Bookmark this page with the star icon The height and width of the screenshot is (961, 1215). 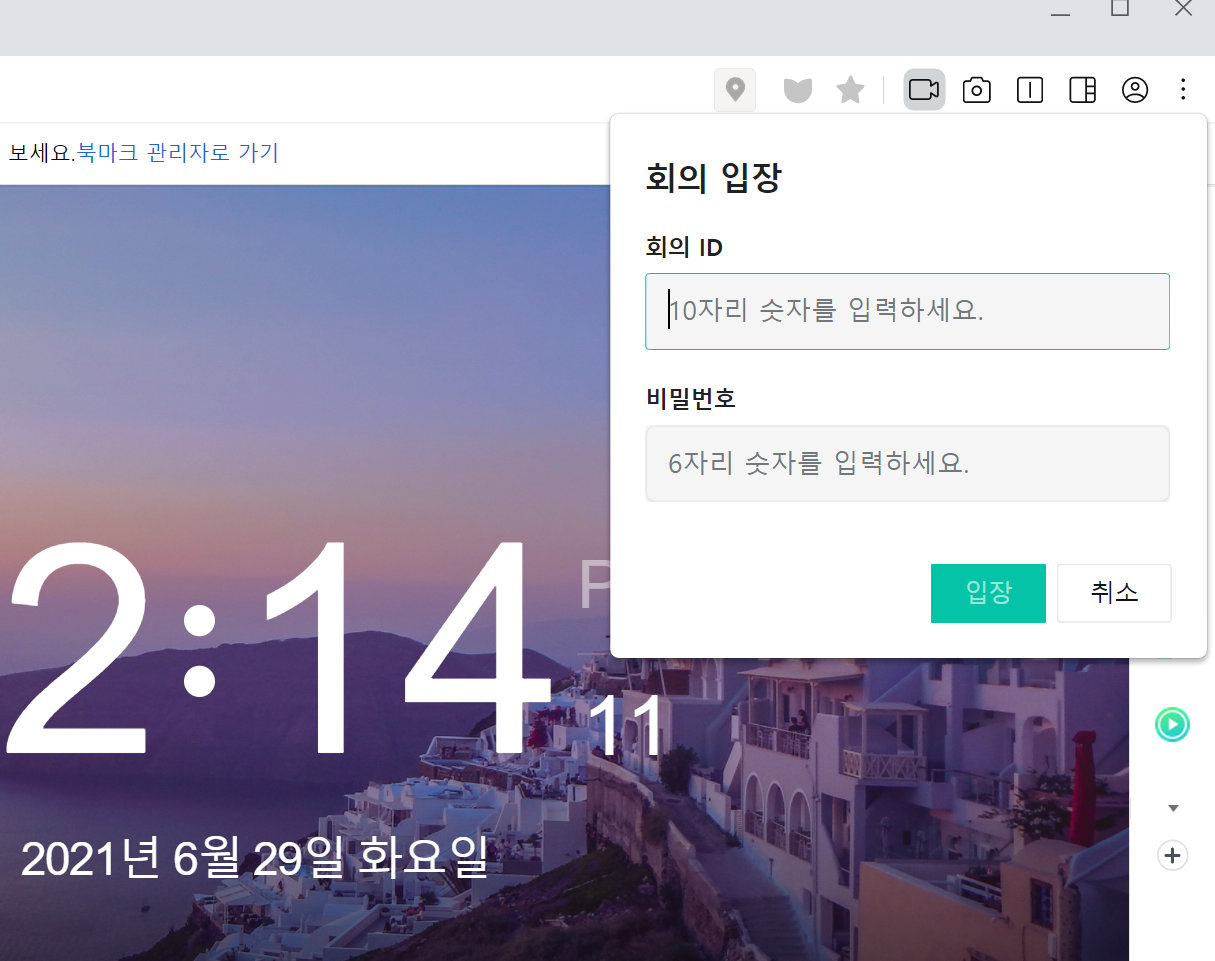pyautogui.click(x=850, y=90)
